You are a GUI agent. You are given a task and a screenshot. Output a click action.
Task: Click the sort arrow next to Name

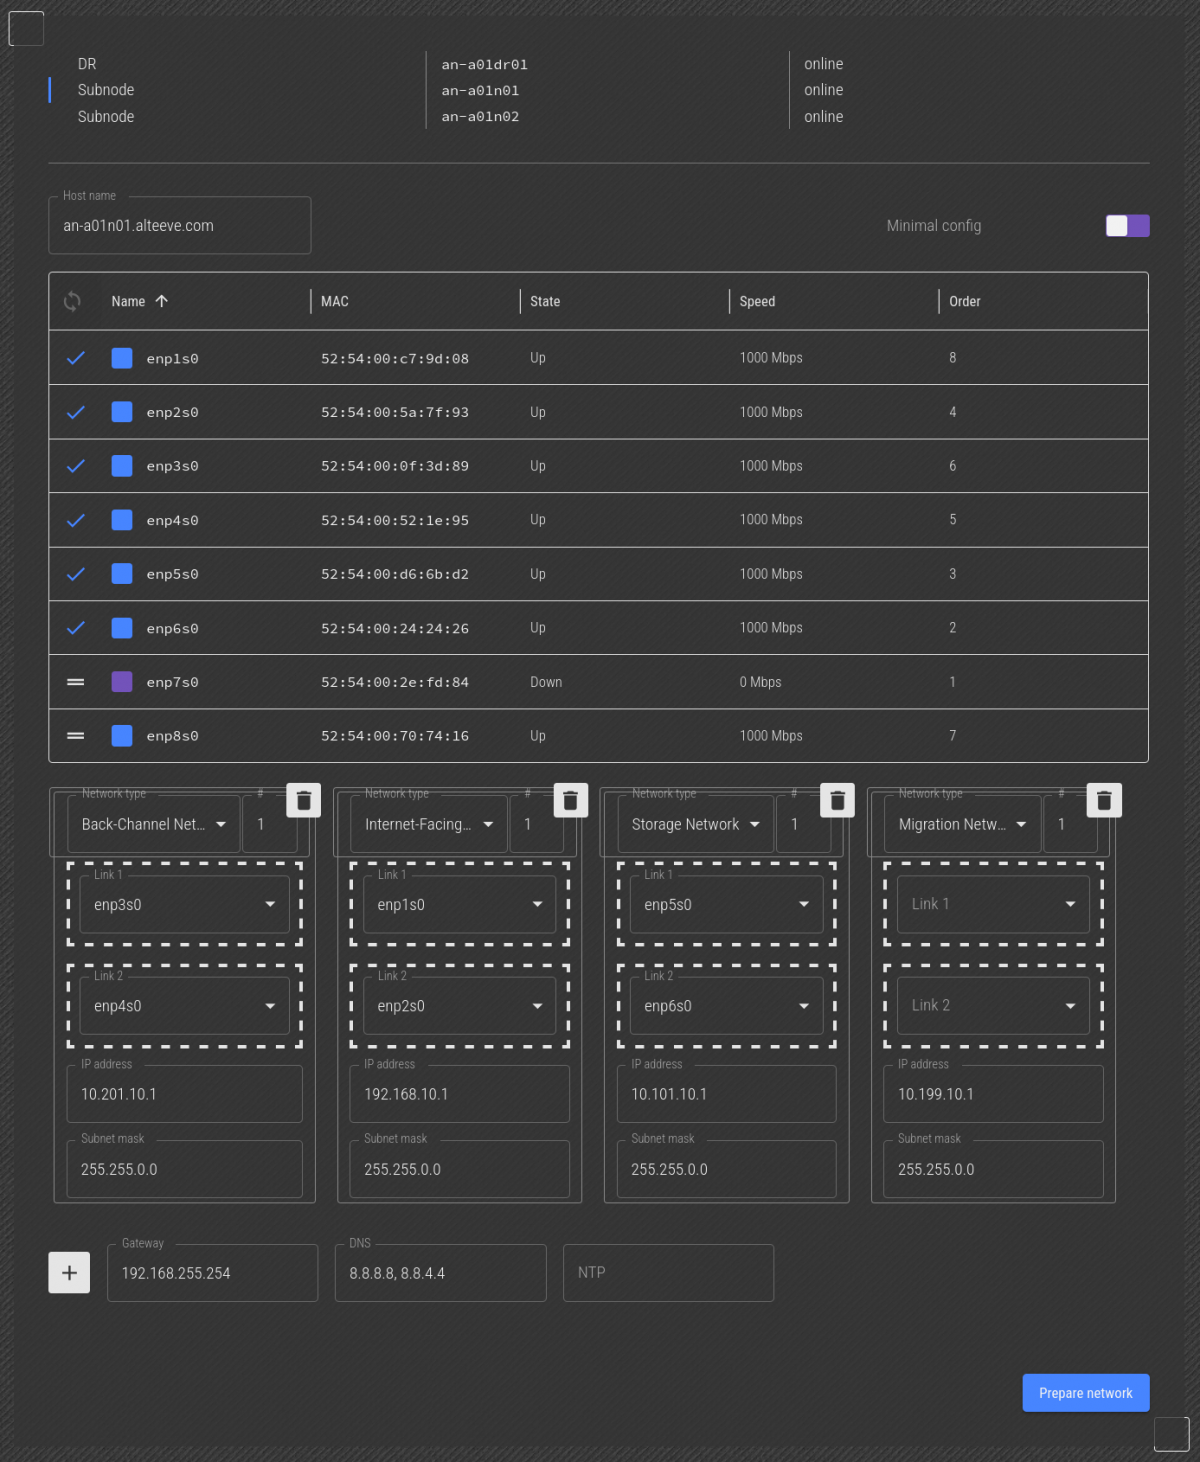coord(162,301)
